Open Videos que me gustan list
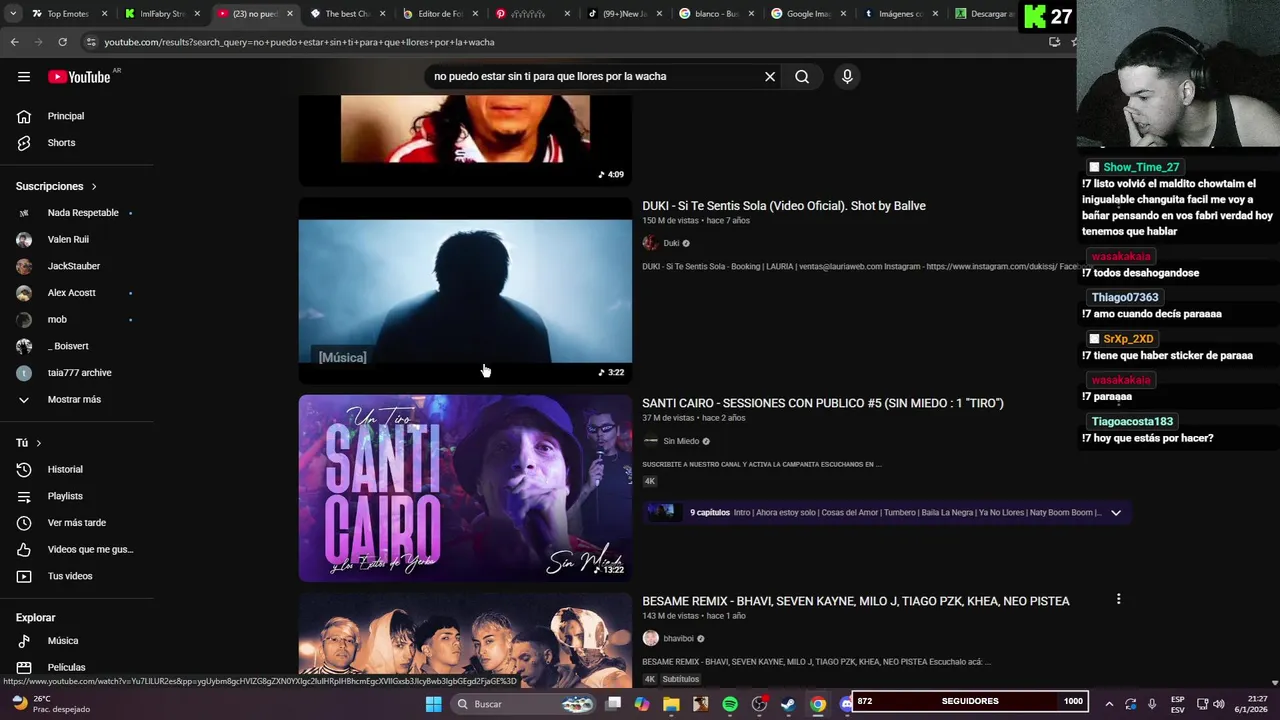The image size is (1280, 720). point(77,550)
